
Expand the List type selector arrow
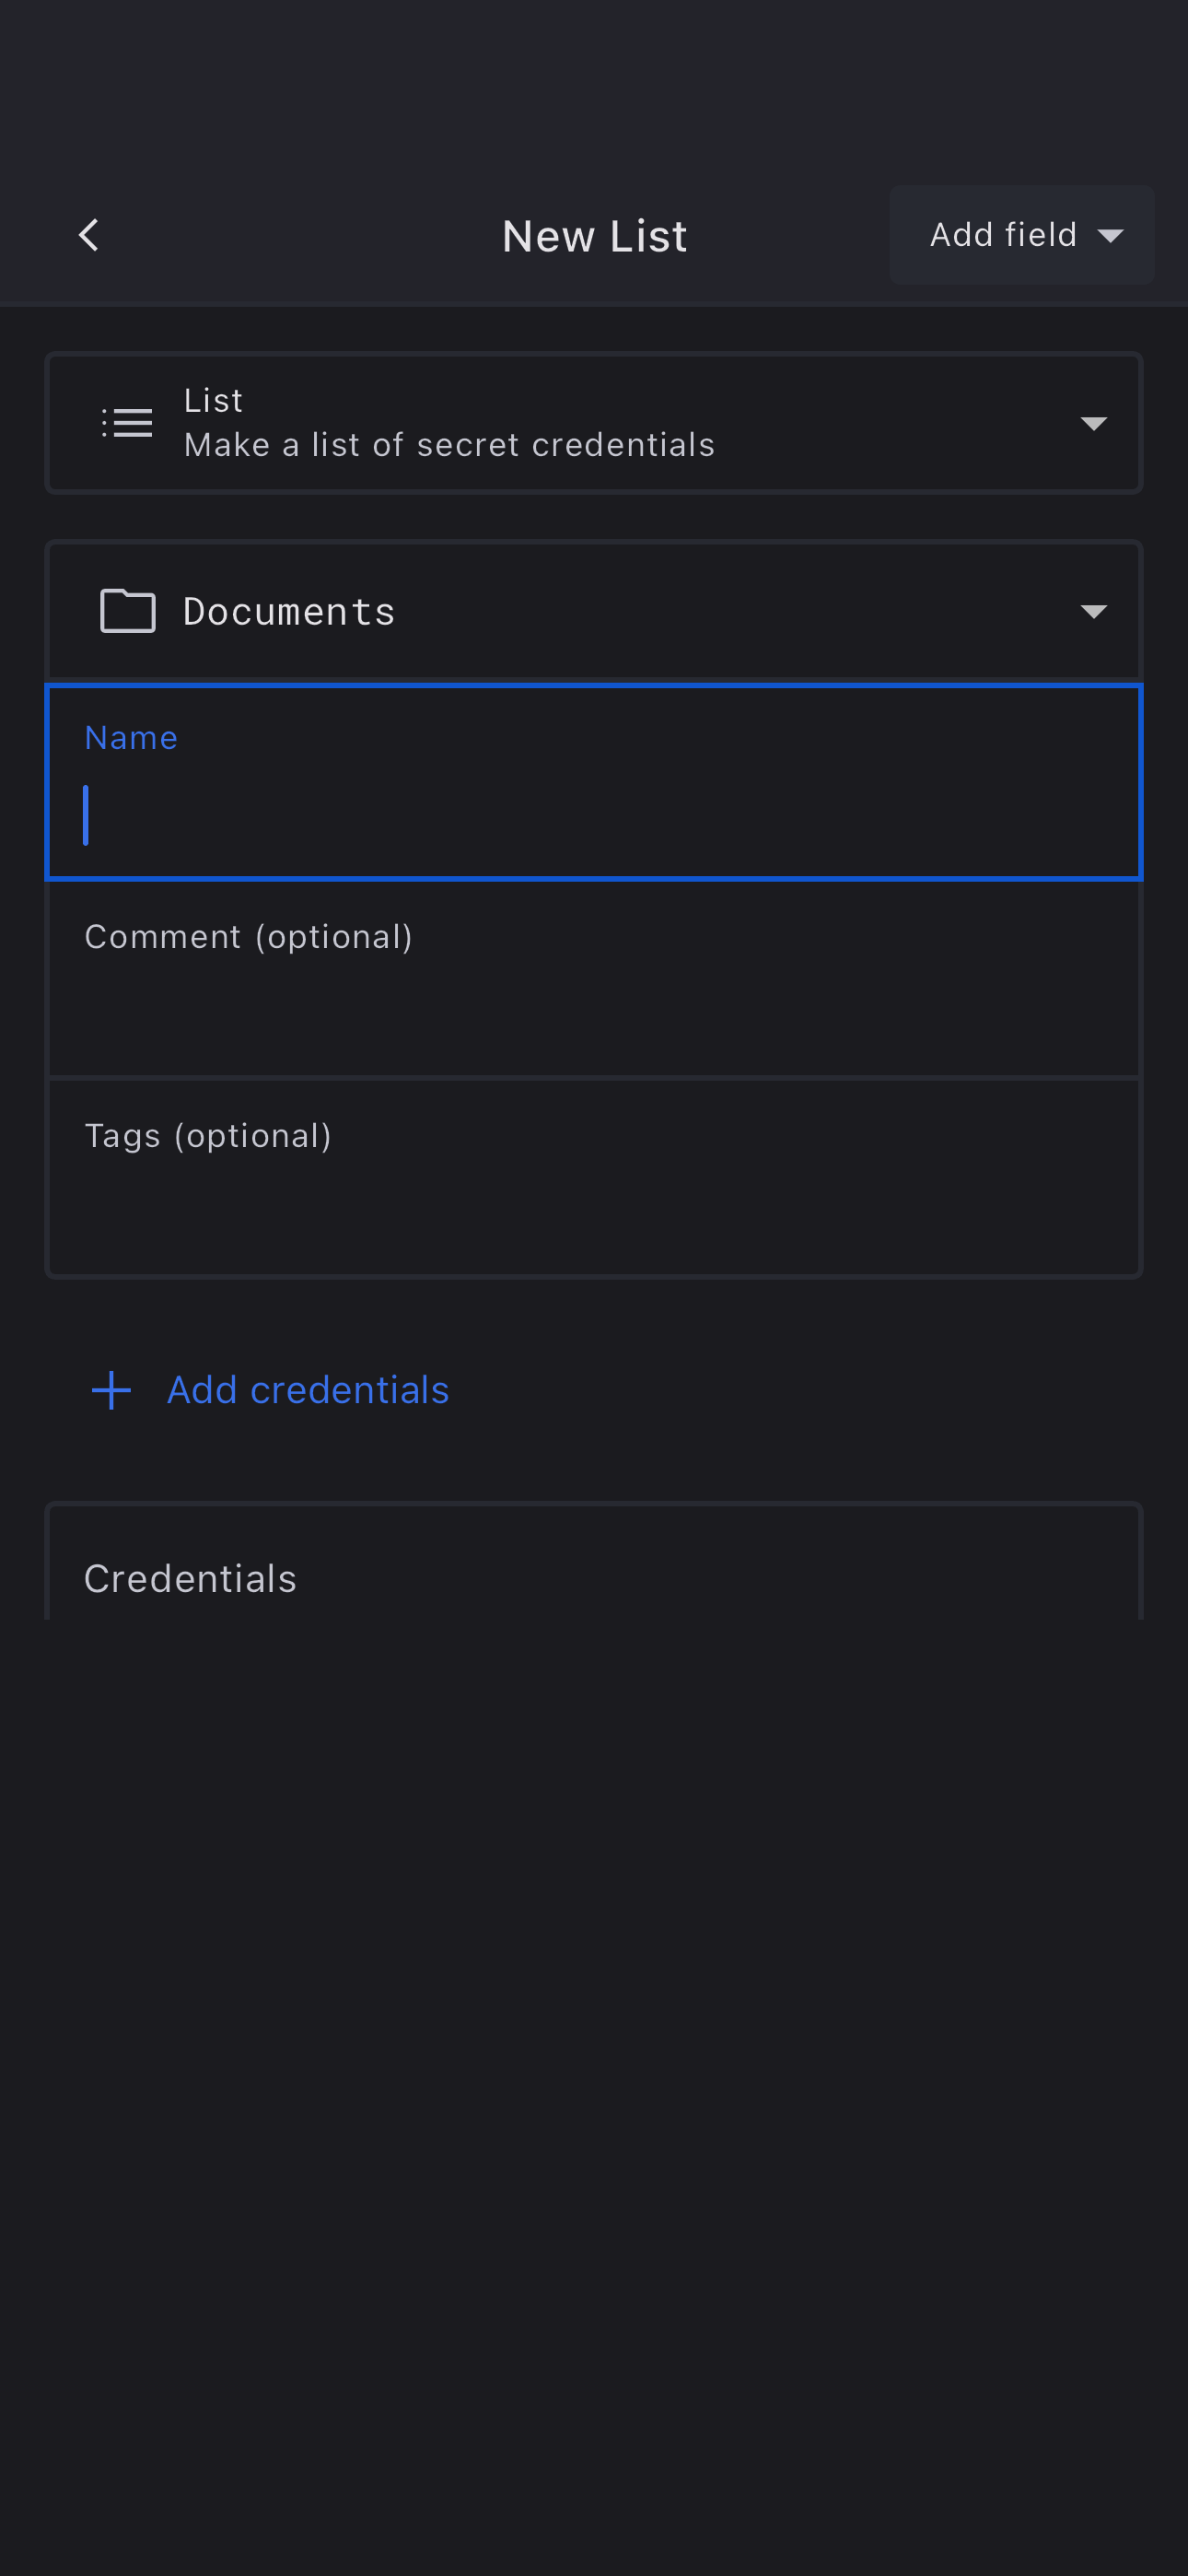(1093, 423)
